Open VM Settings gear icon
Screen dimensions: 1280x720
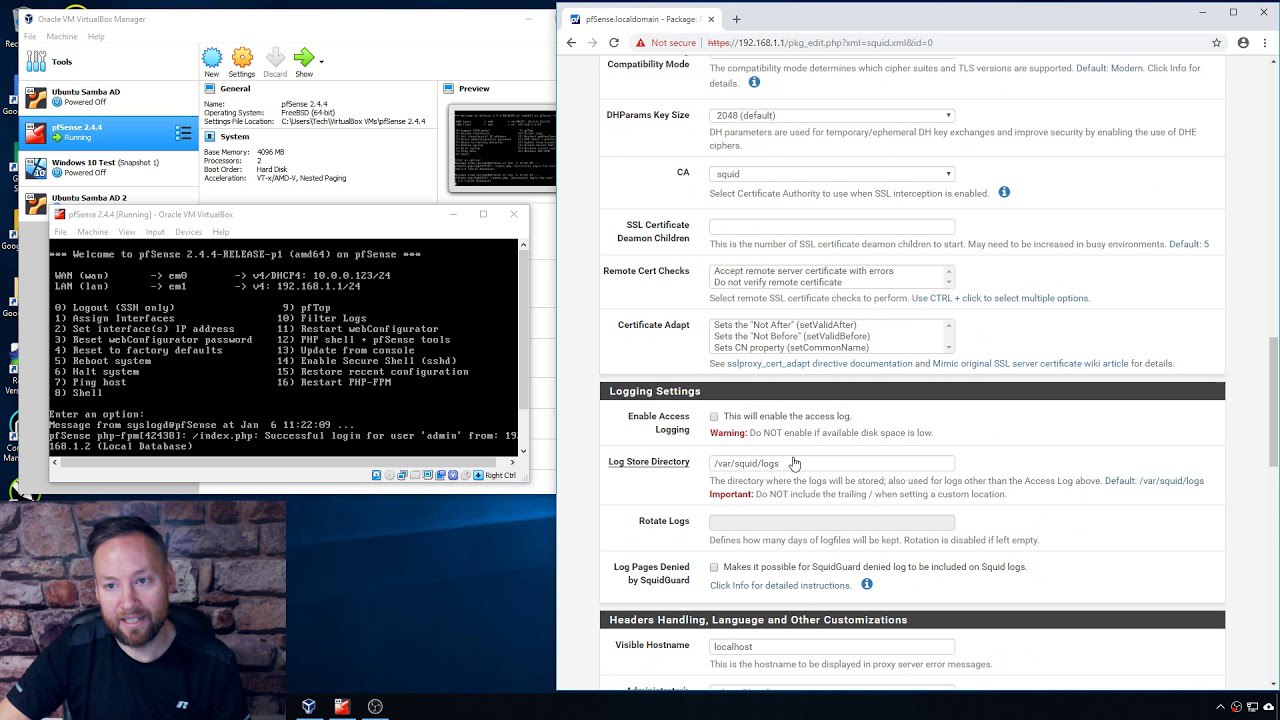(242, 57)
